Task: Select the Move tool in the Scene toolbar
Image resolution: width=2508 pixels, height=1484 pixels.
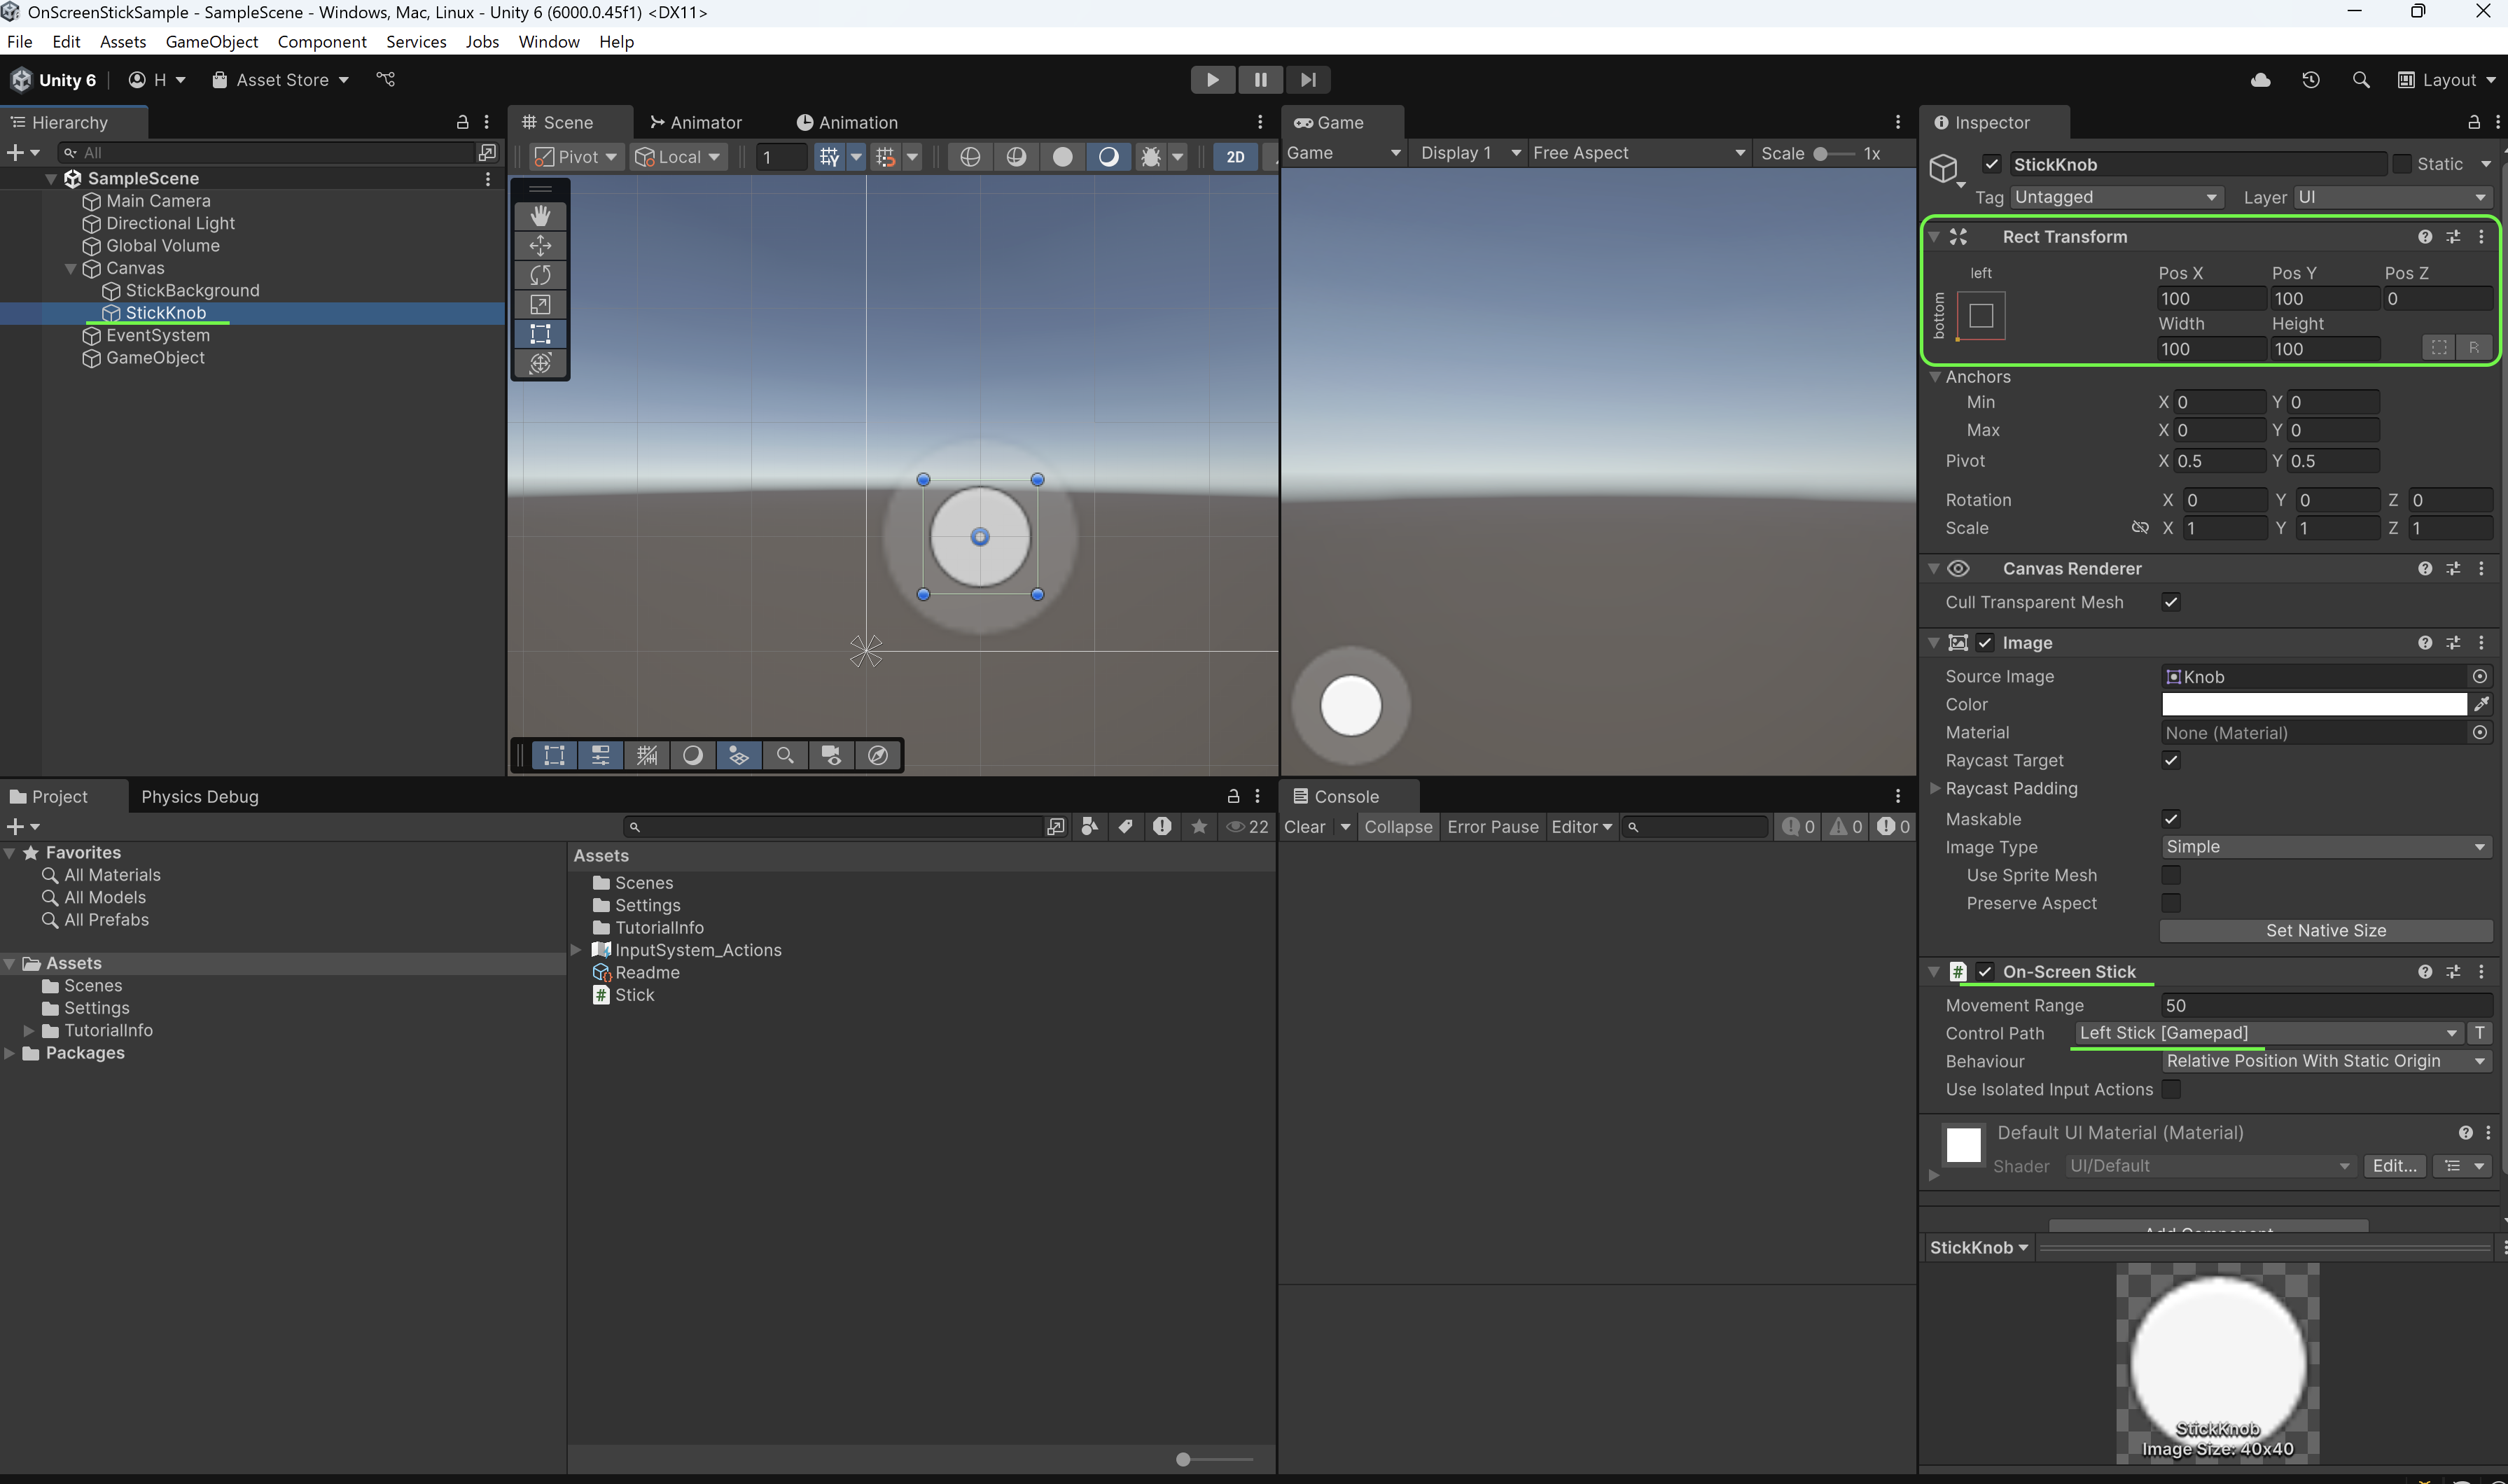Action: [x=540, y=245]
